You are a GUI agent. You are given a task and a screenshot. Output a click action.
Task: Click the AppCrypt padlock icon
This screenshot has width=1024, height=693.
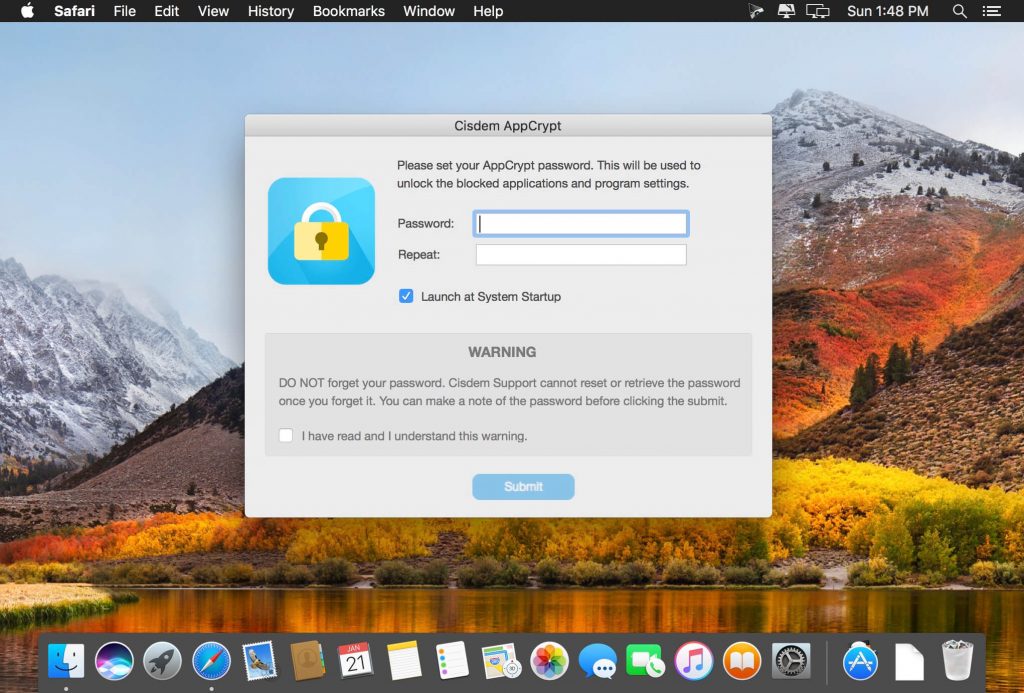320,230
